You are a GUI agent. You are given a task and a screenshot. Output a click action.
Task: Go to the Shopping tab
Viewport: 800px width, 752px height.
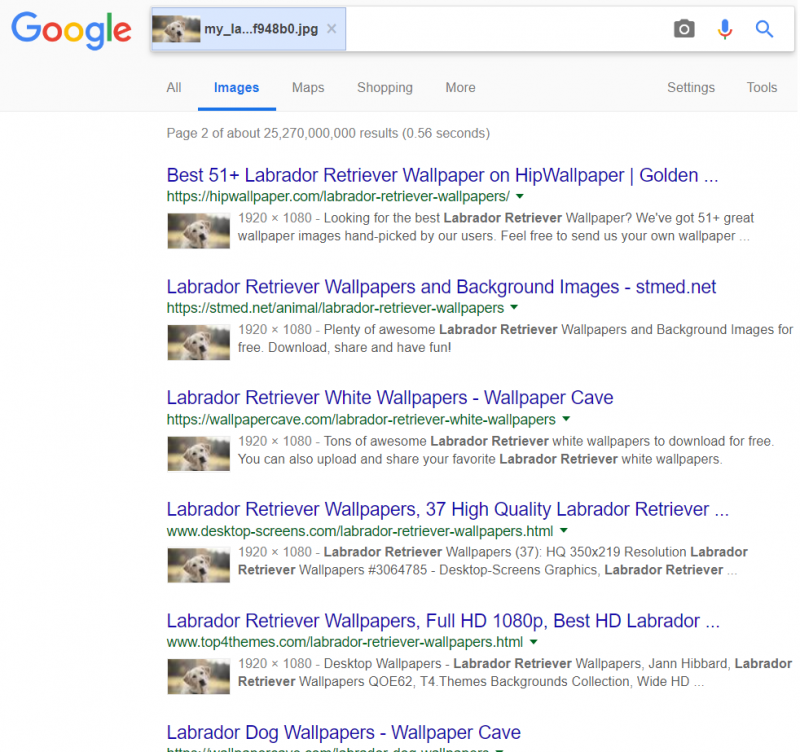point(385,88)
